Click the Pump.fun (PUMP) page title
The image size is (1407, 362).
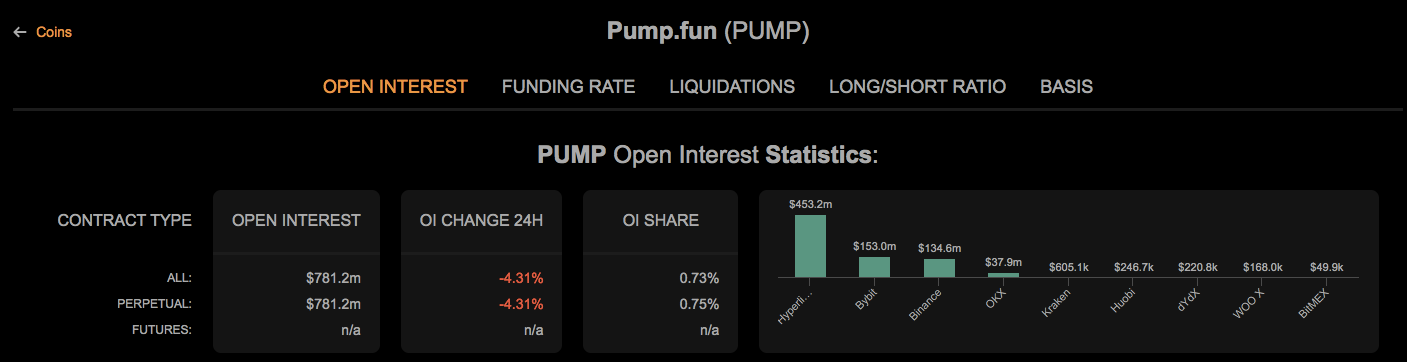pyautogui.click(x=708, y=31)
